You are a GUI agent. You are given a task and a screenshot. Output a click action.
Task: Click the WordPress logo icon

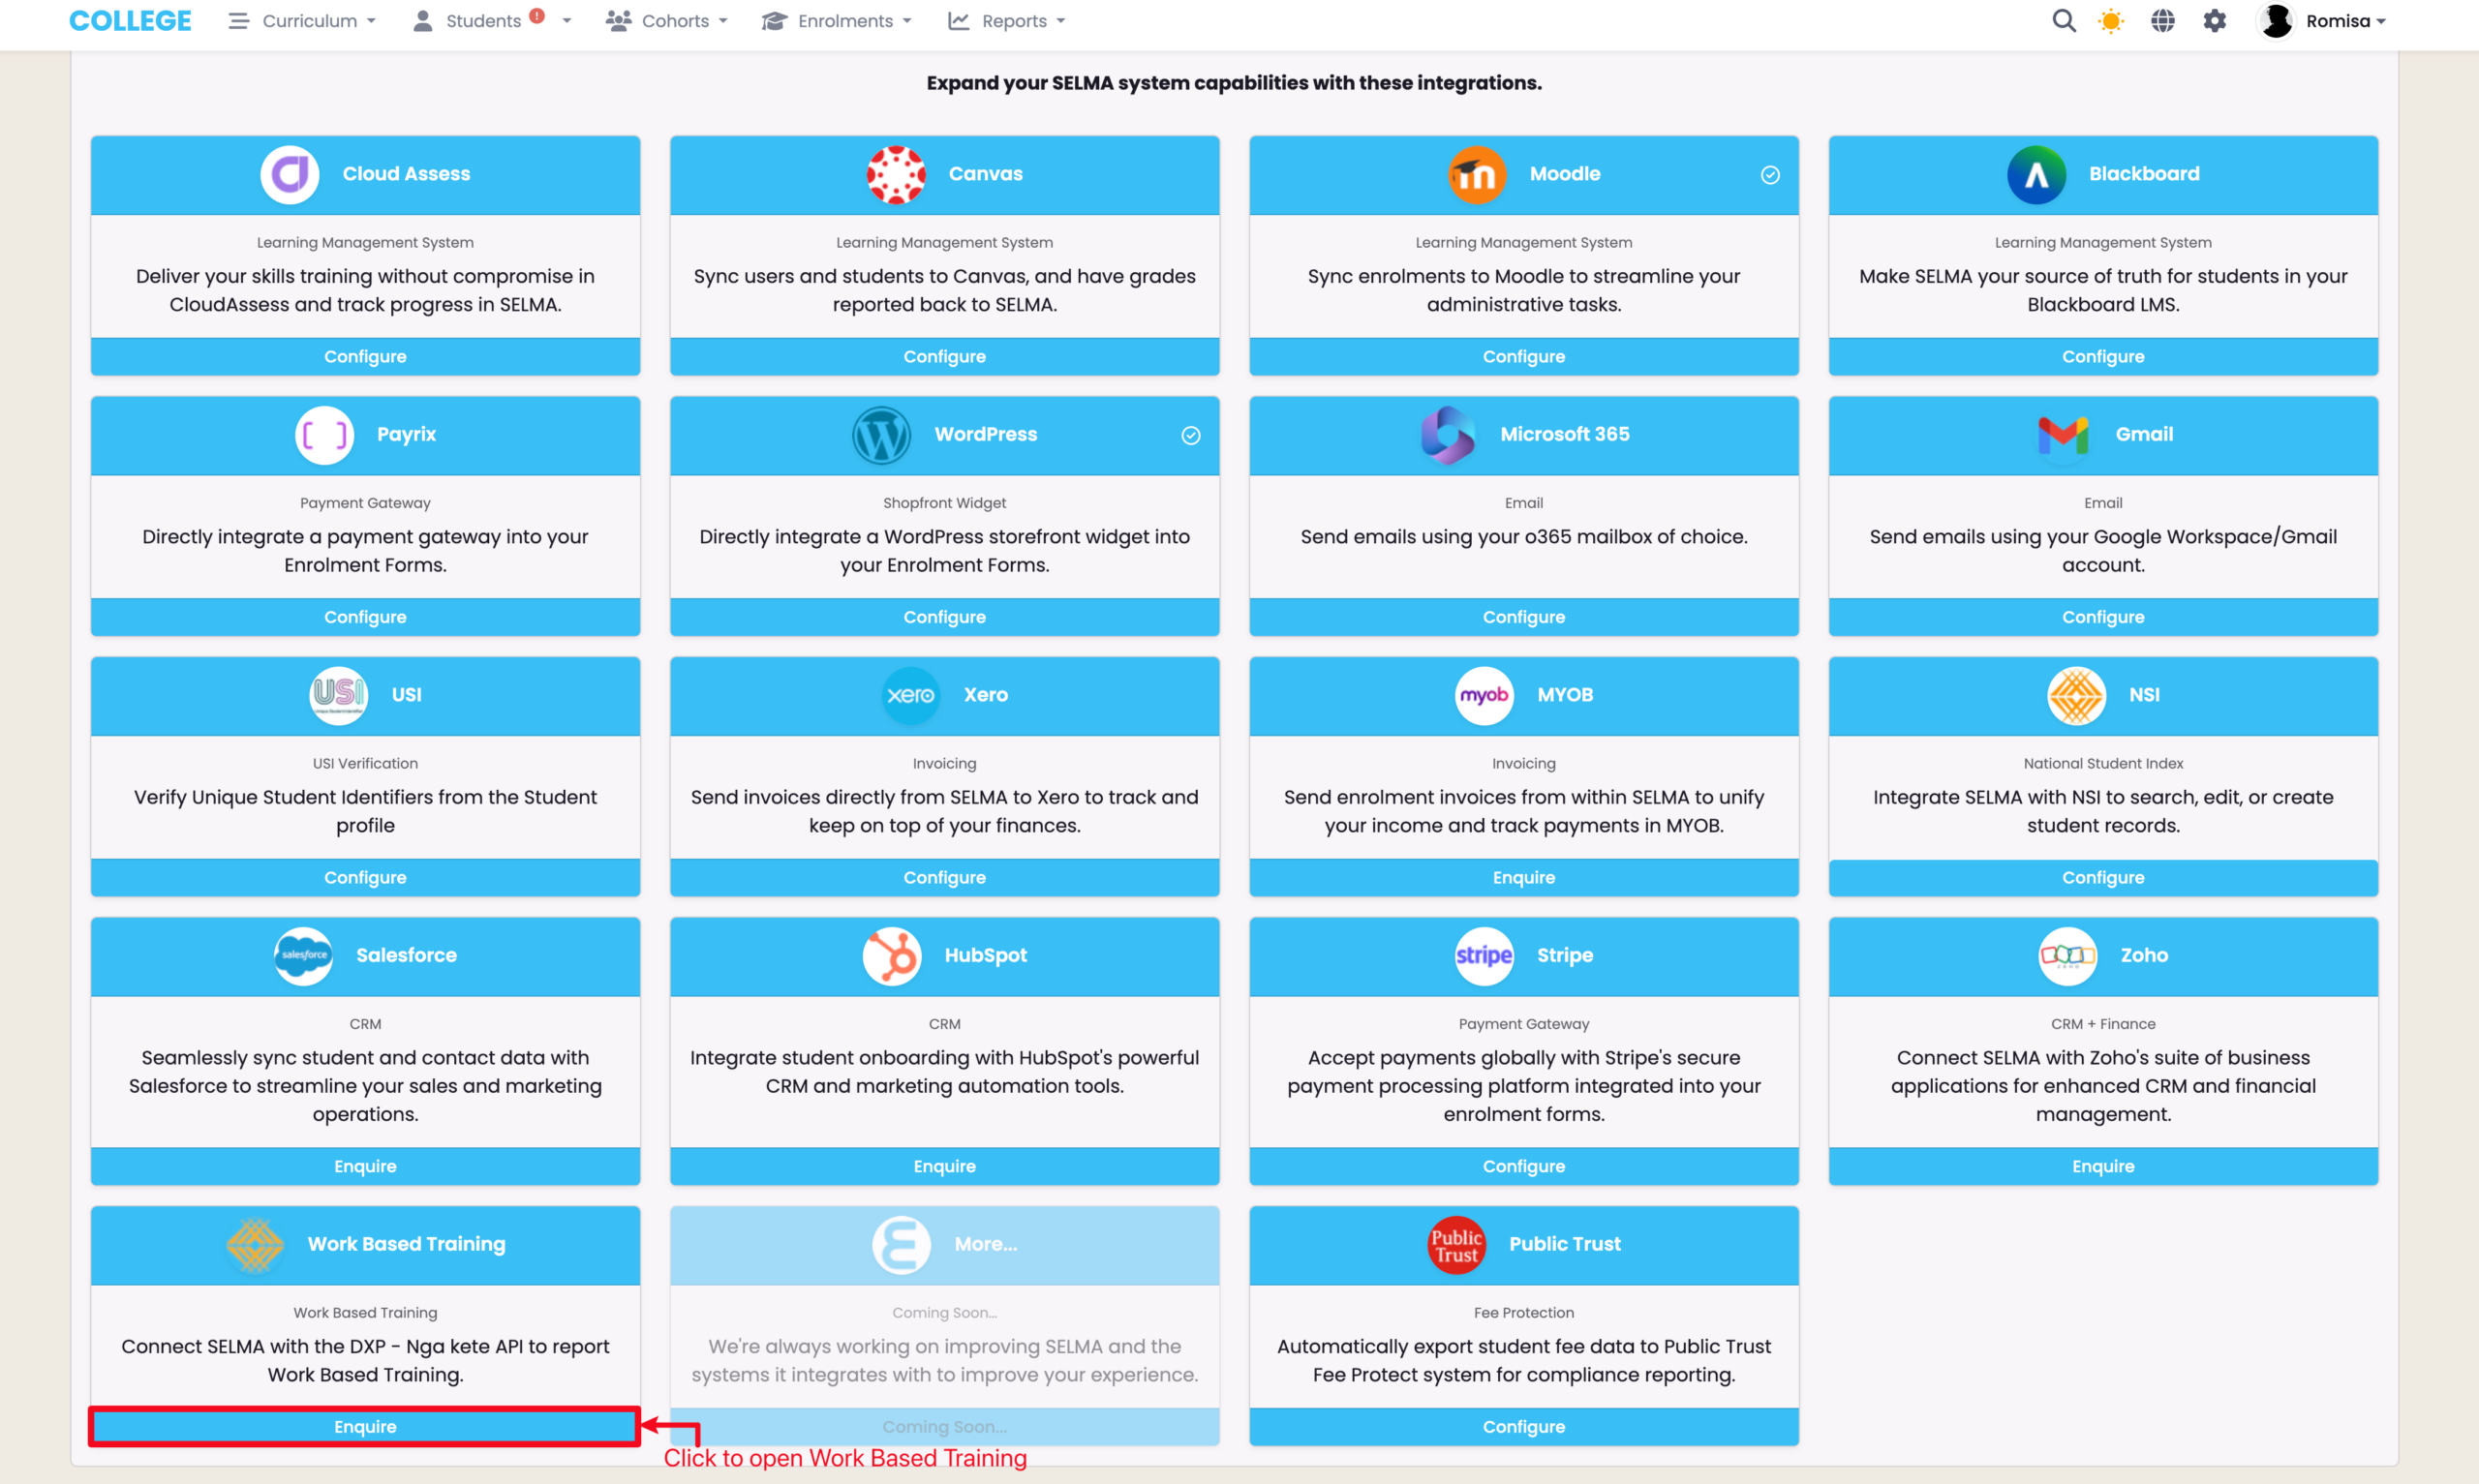coord(880,435)
